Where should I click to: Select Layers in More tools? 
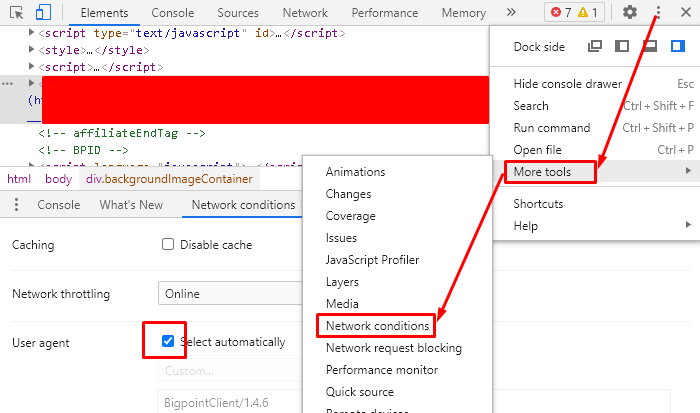click(397, 282)
